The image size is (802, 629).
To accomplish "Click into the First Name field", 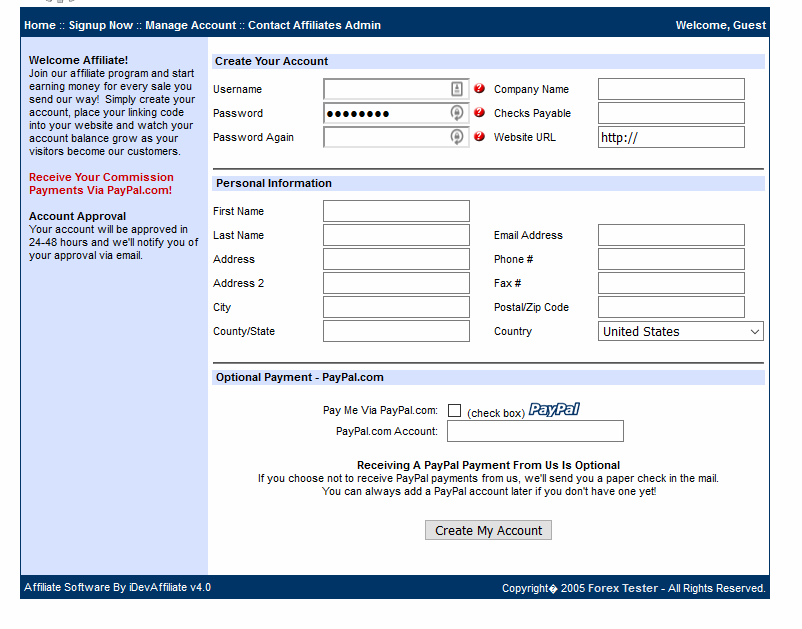I will point(396,211).
